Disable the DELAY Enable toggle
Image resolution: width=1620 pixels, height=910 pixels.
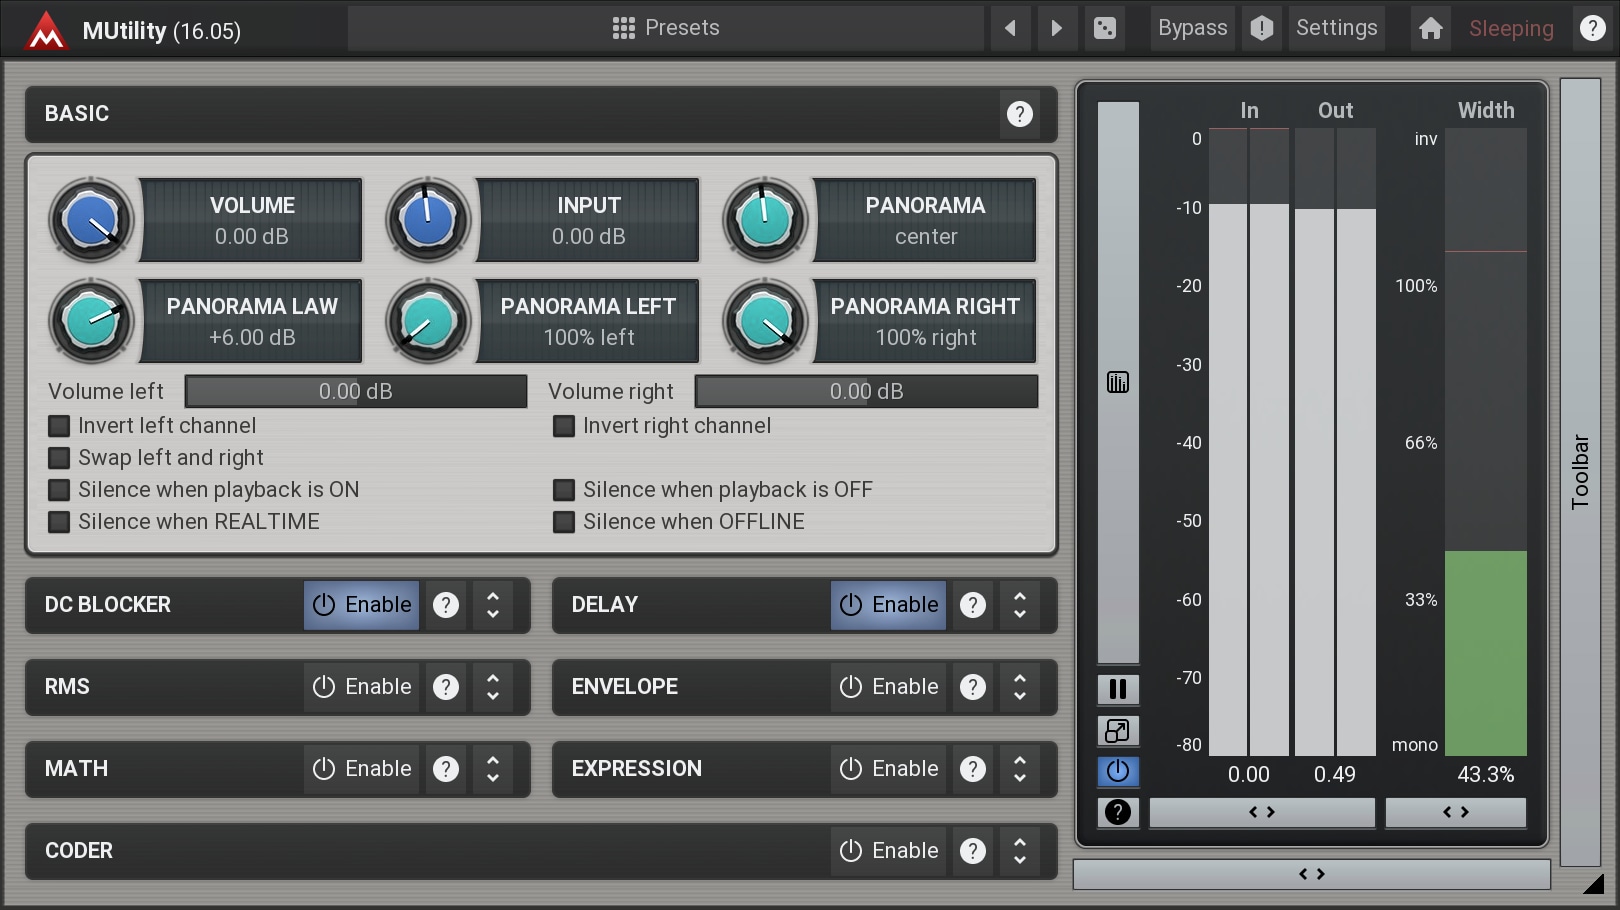(889, 605)
